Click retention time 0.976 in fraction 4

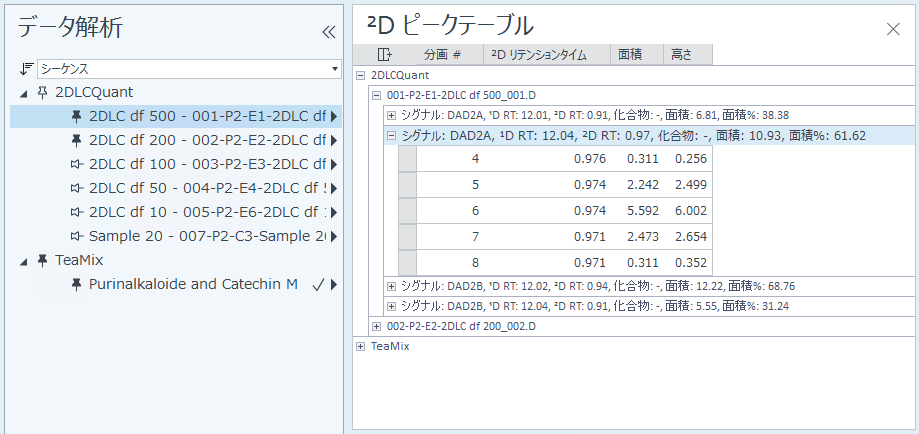(590, 159)
